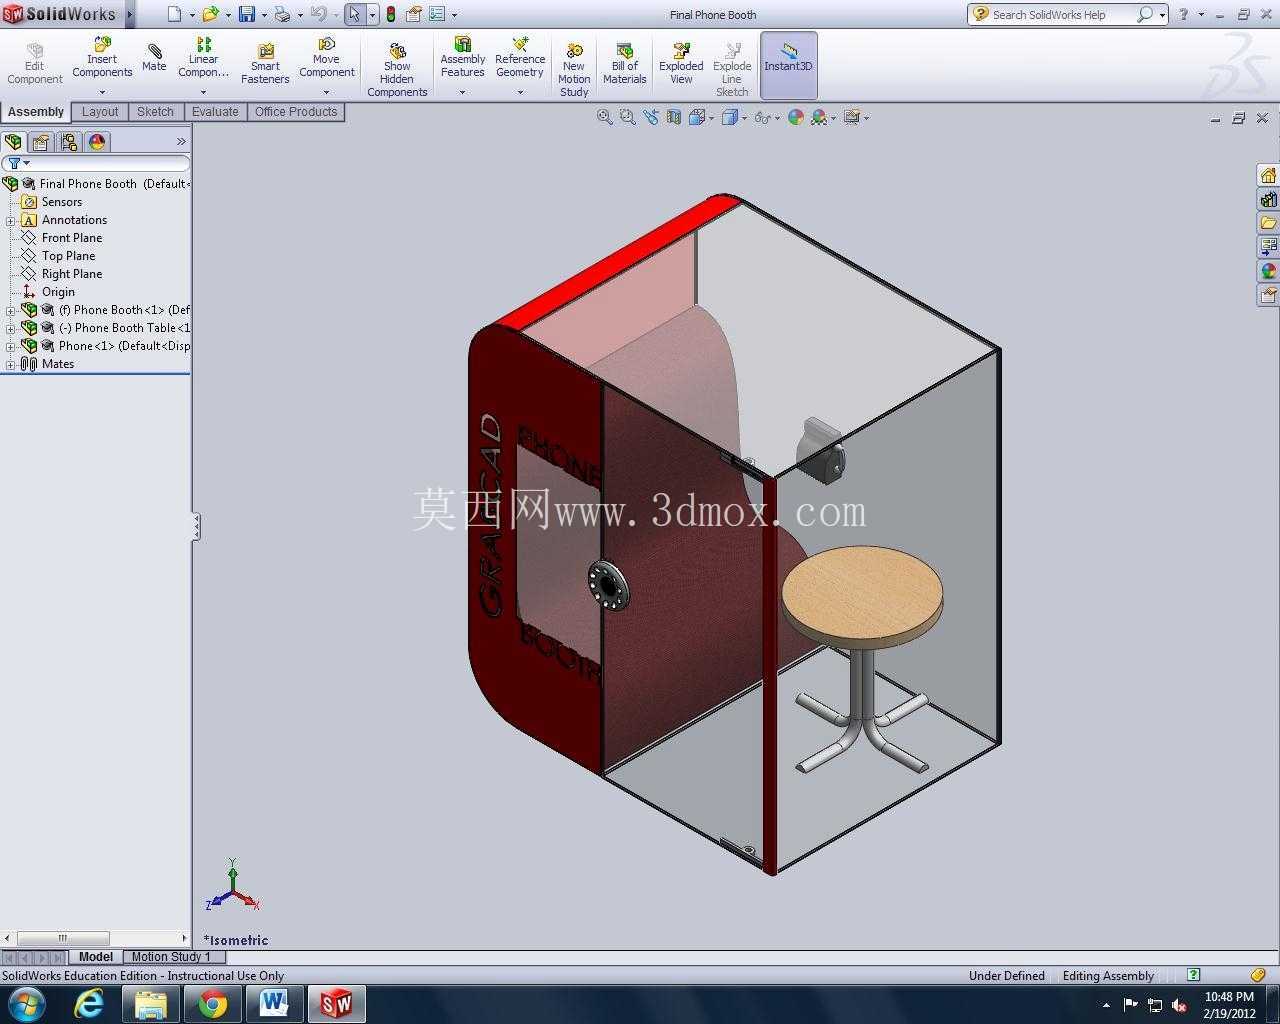Viewport: 1280px width, 1024px height.
Task: Open the Assembly Features dropdown arrow
Action: coord(463,92)
